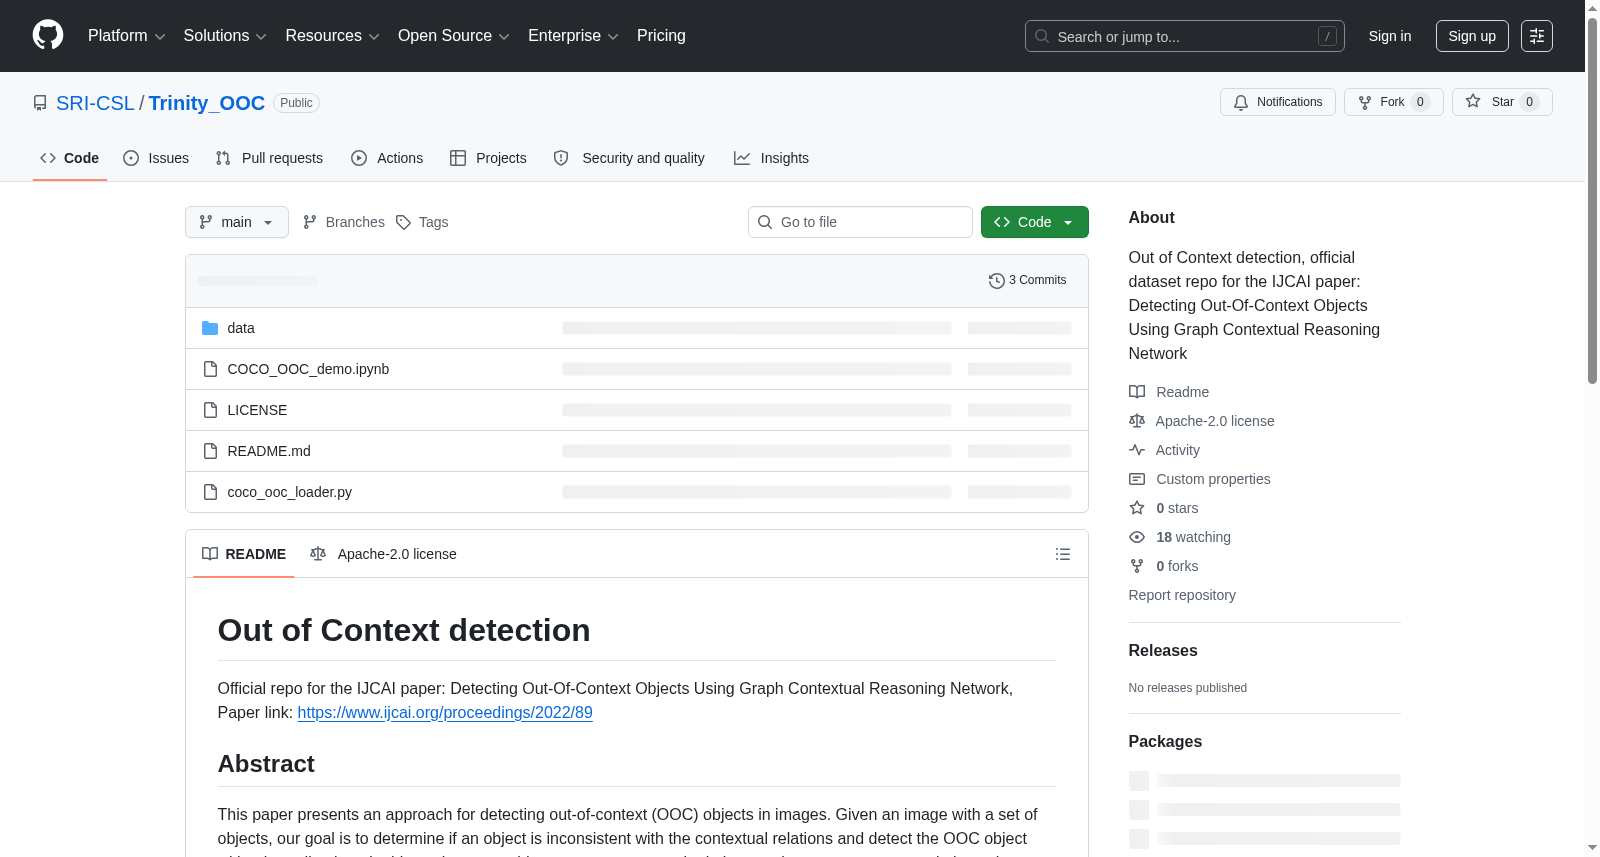Click the scales icon beside Apache-2.0 license in About
1600x857 pixels.
(x=1137, y=421)
